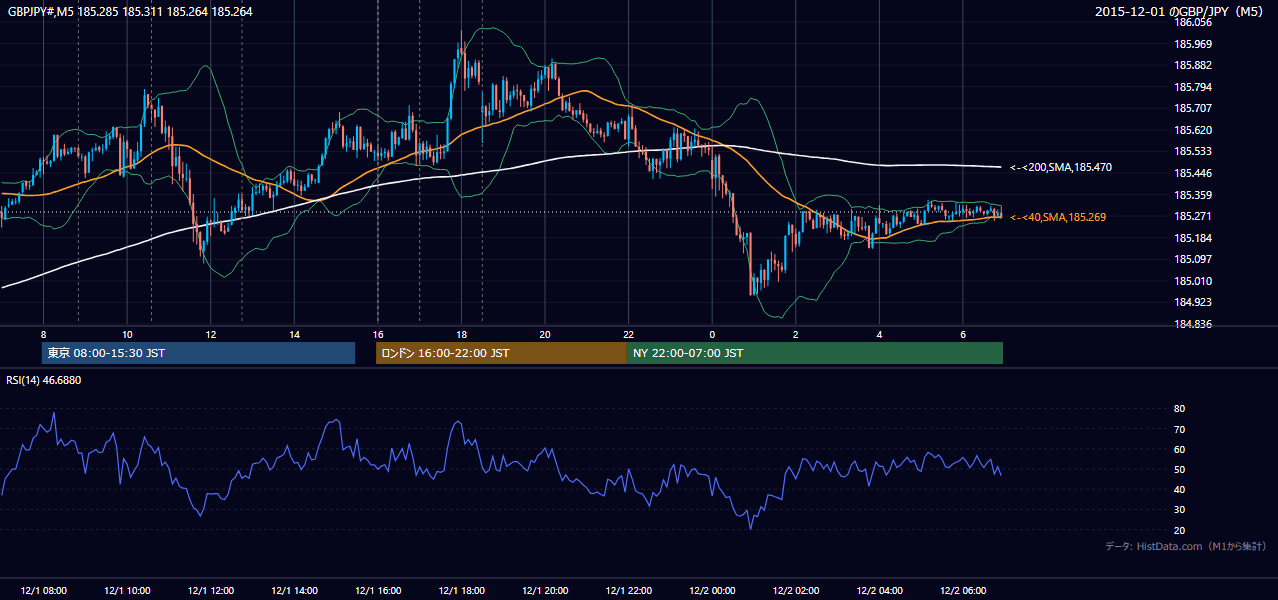The width and height of the screenshot is (1278, 600).
Task: Click the 12/1 16:00 time label
Action: (378, 591)
